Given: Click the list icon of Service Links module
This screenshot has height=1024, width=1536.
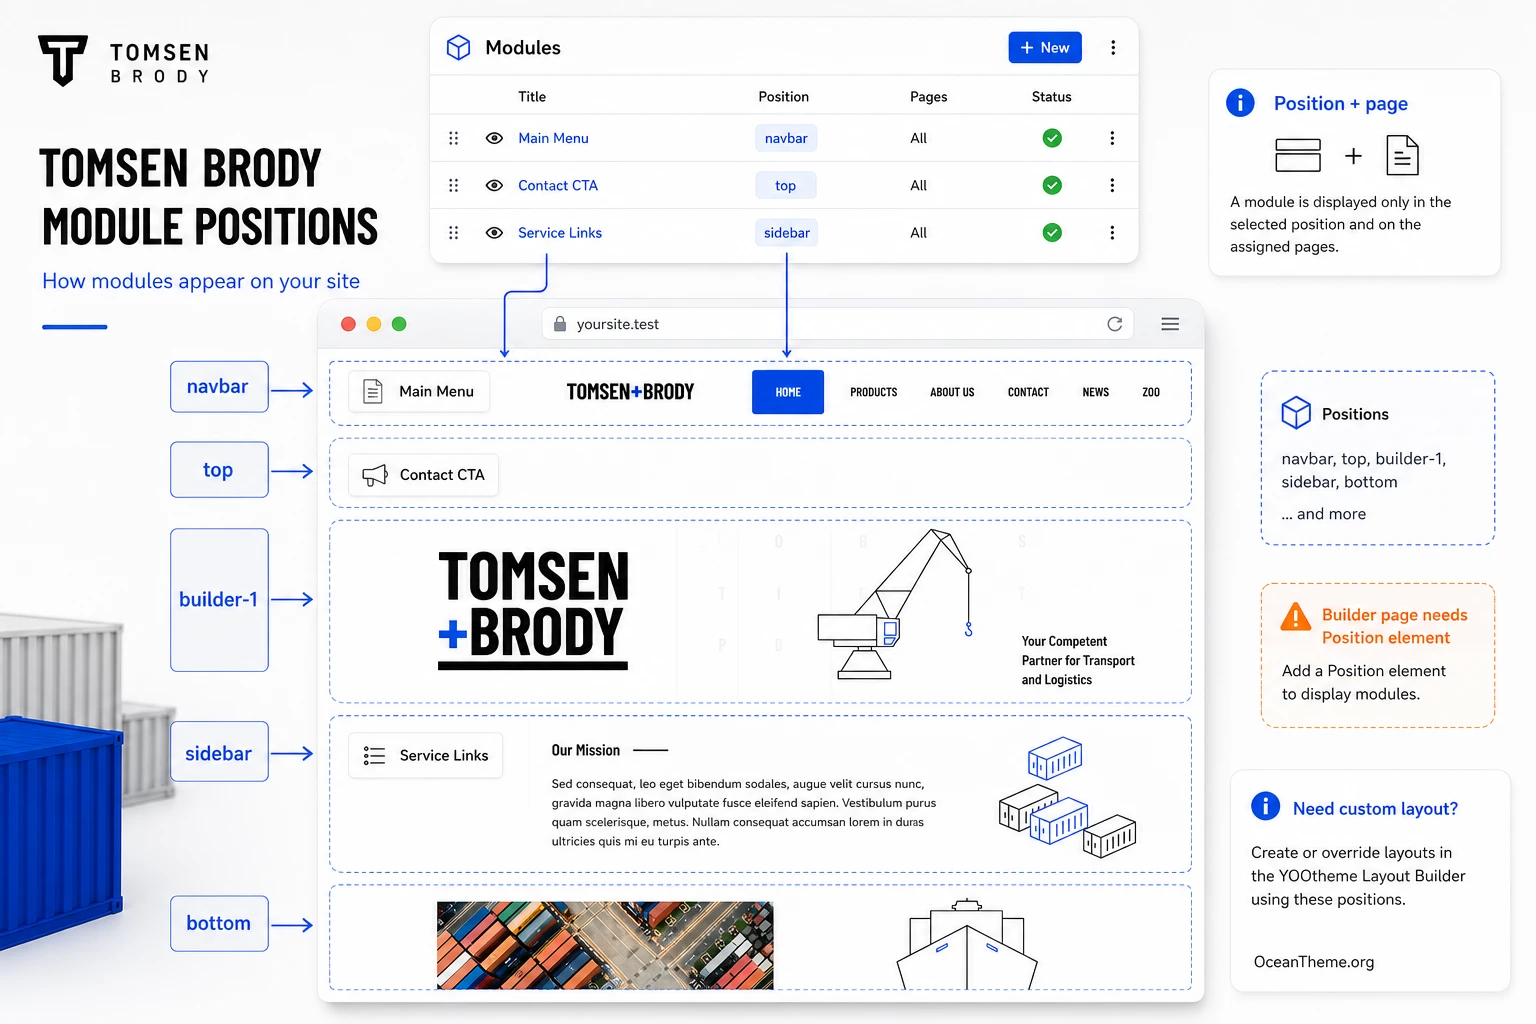Looking at the screenshot, I should click(375, 755).
